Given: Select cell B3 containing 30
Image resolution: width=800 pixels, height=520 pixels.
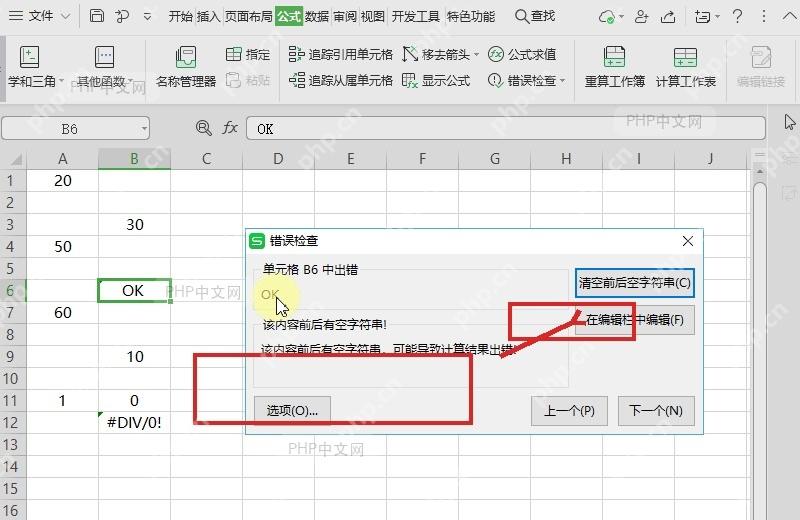Looking at the screenshot, I should click(x=134, y=225).
